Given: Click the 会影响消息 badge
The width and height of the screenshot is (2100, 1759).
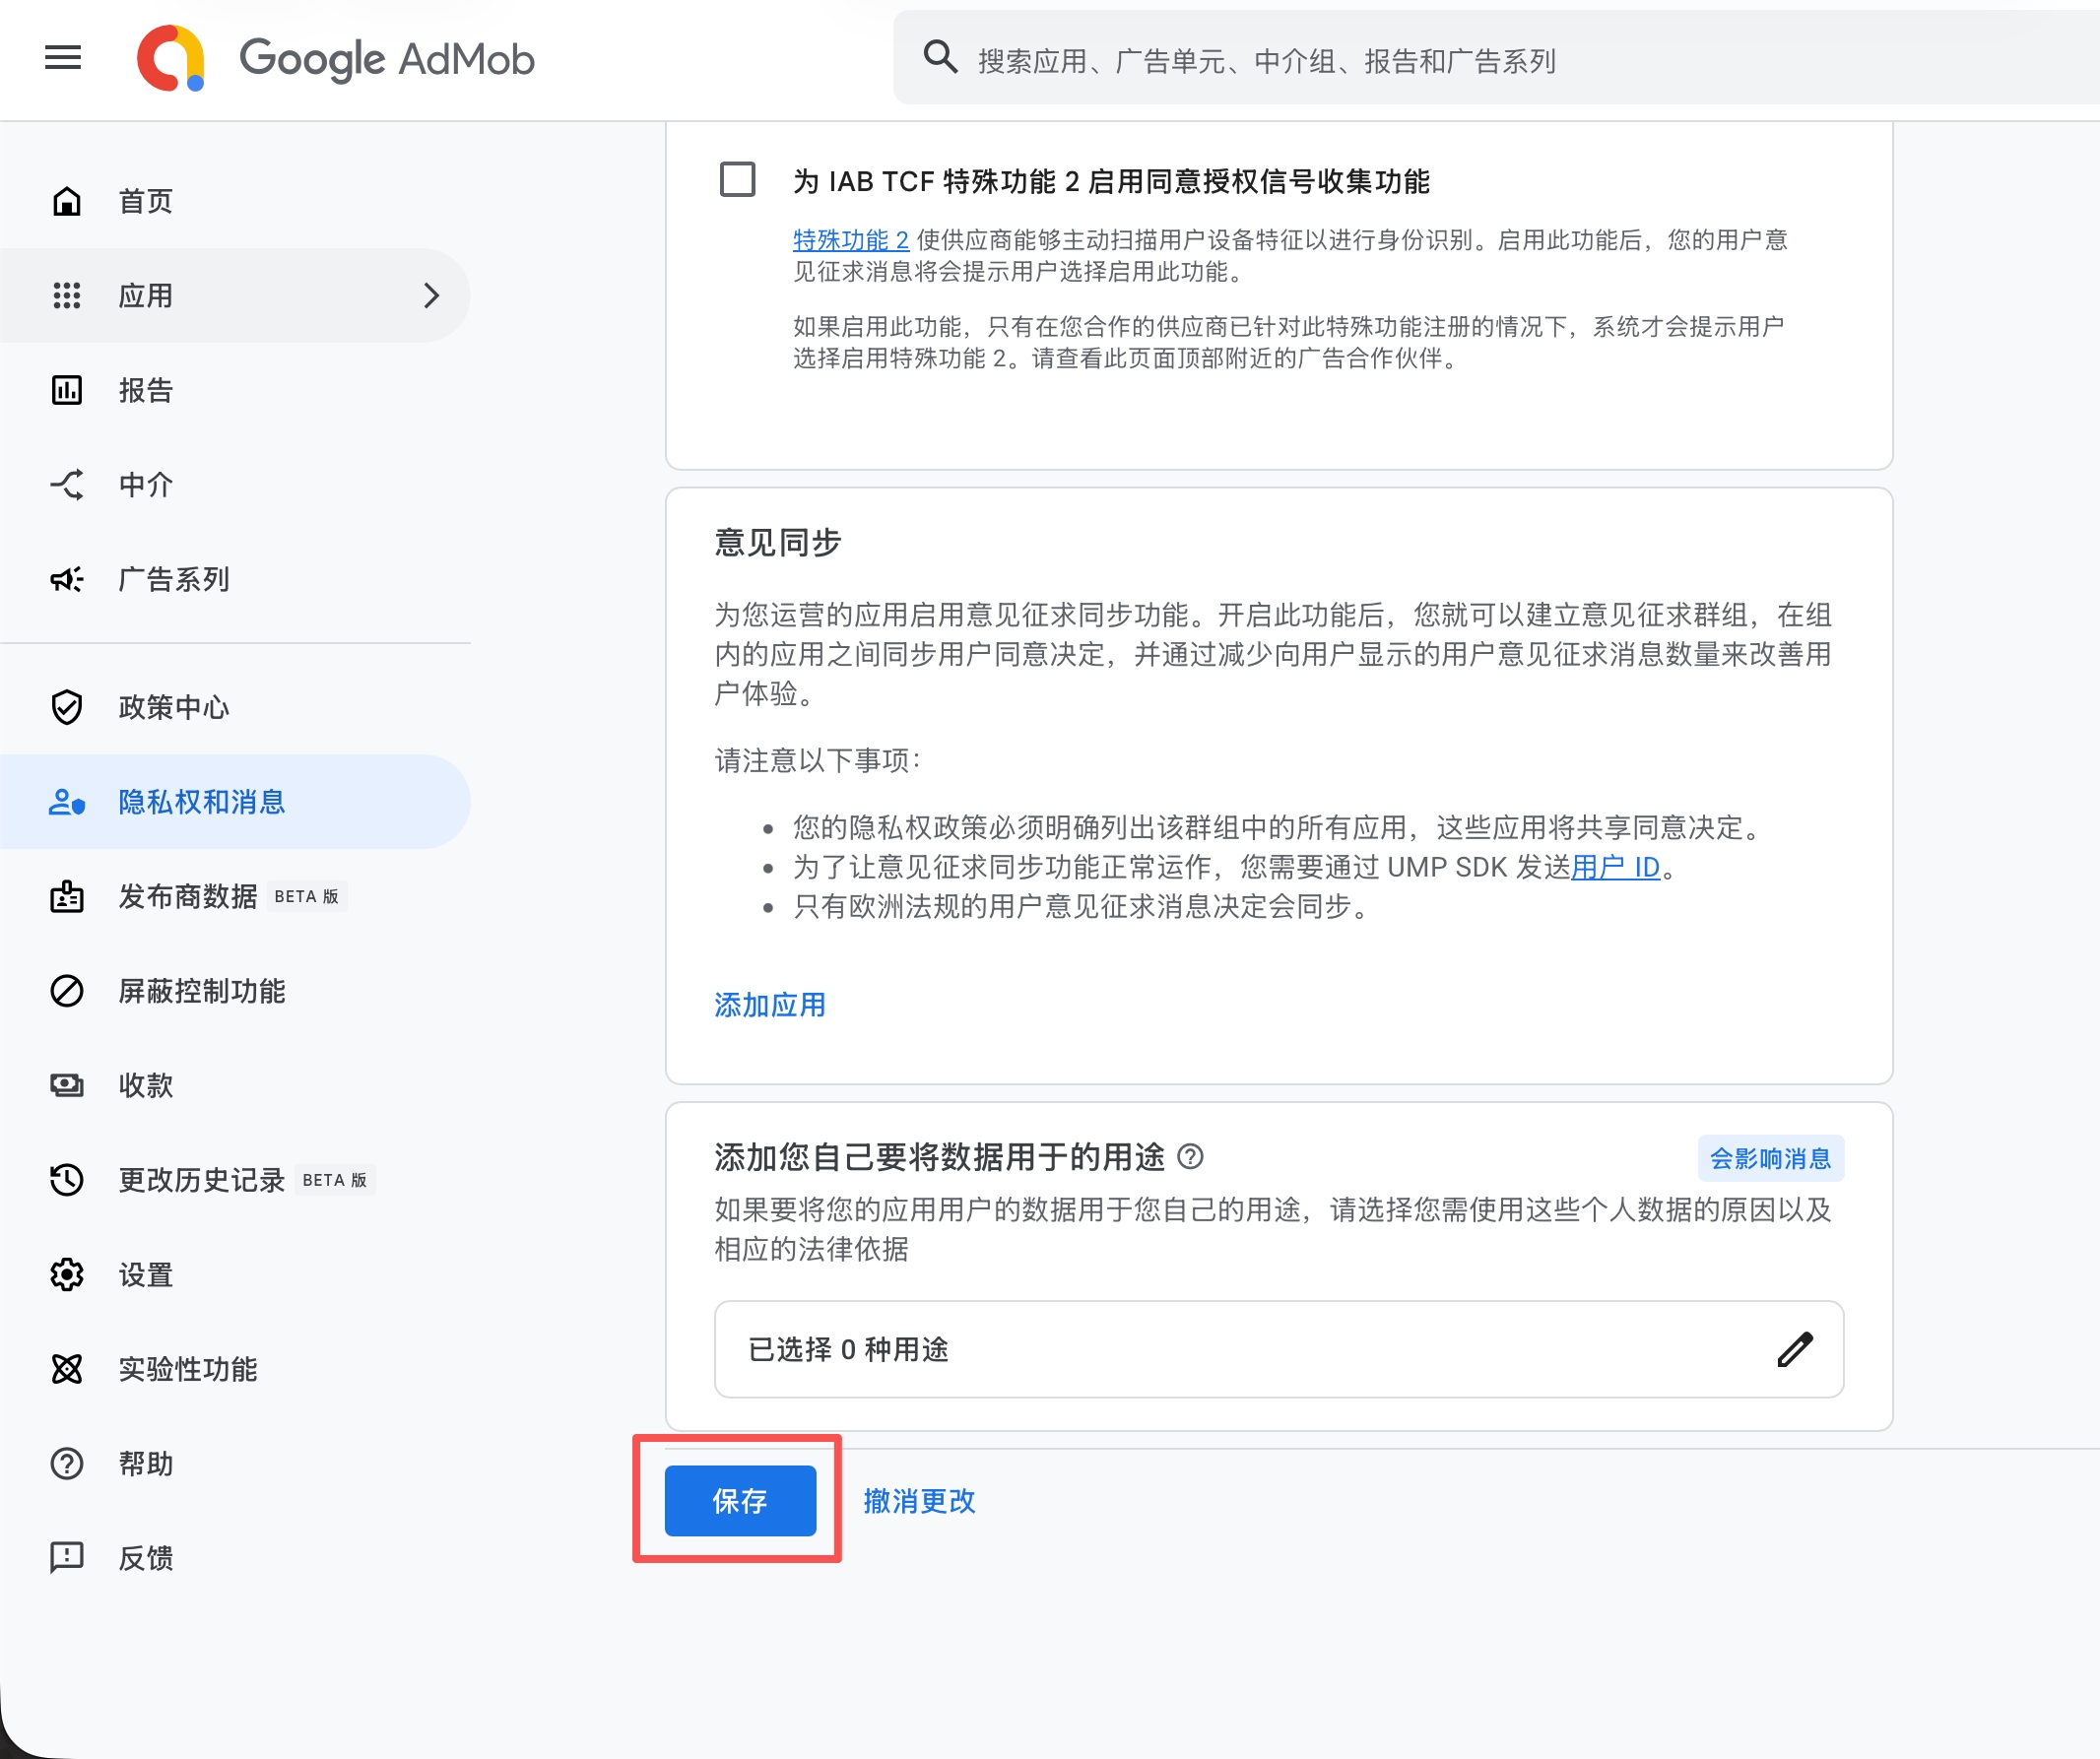Looking at the screenshot, I should click(x=1770, y=1158).
